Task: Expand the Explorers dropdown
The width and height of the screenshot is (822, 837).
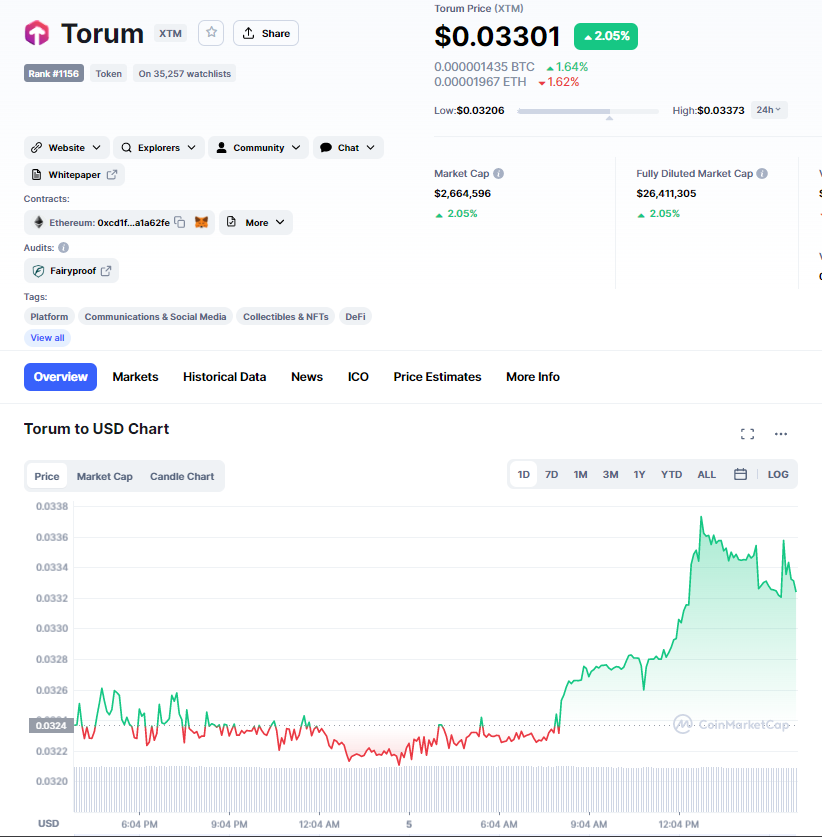Action: tap(159, 148)
